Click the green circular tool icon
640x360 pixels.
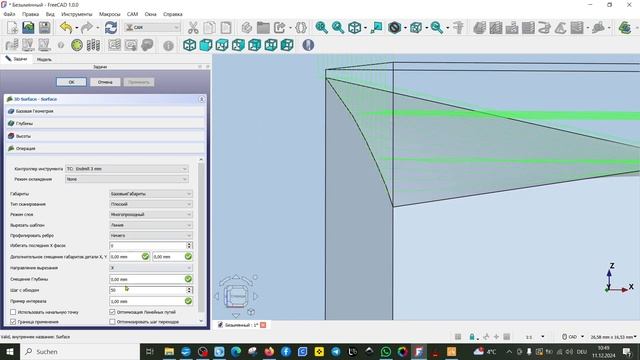pos(77,45)
